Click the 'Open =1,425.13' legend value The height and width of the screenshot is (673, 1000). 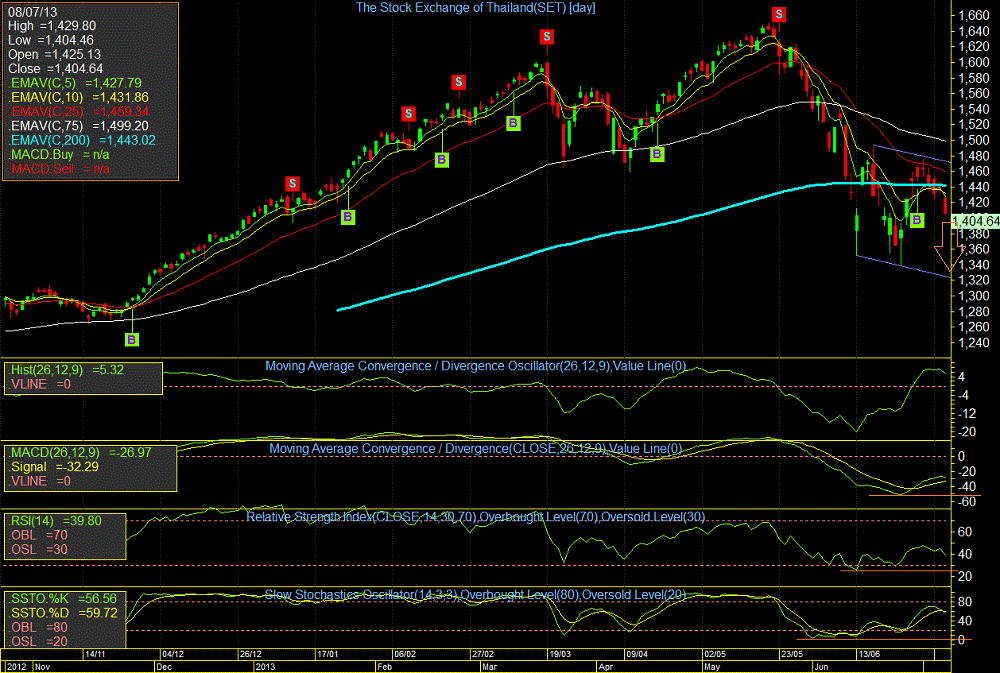click(55, 54)
